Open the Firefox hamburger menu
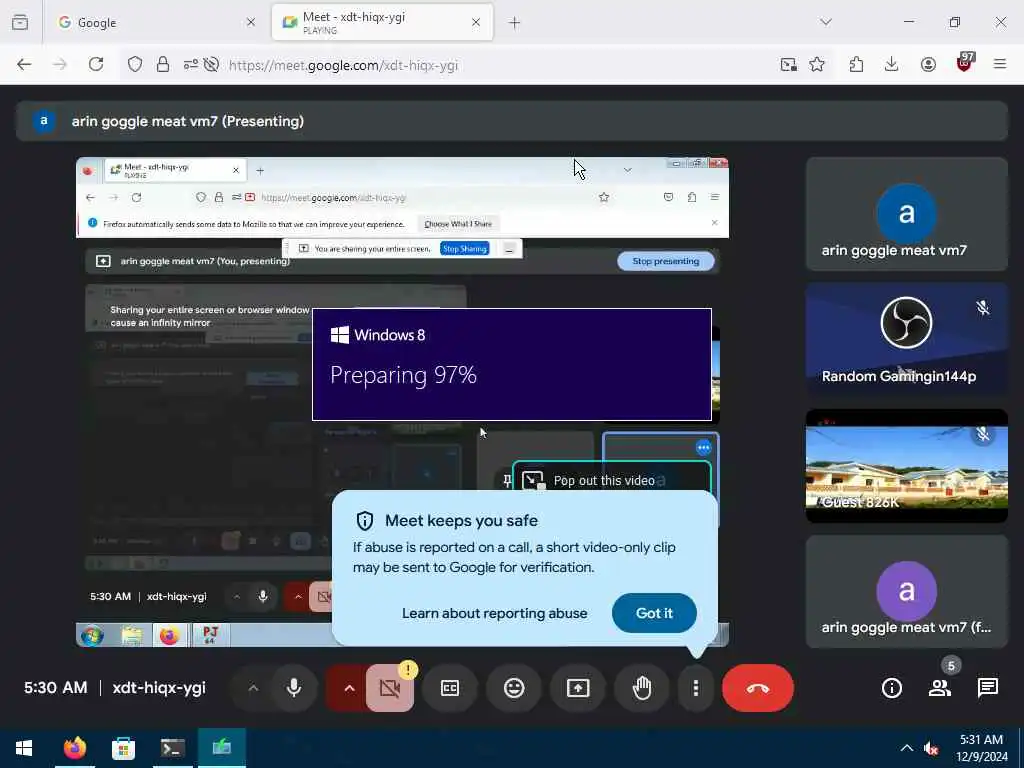Viewport: 1024px width, 768px height. [x=1000, y=65]
